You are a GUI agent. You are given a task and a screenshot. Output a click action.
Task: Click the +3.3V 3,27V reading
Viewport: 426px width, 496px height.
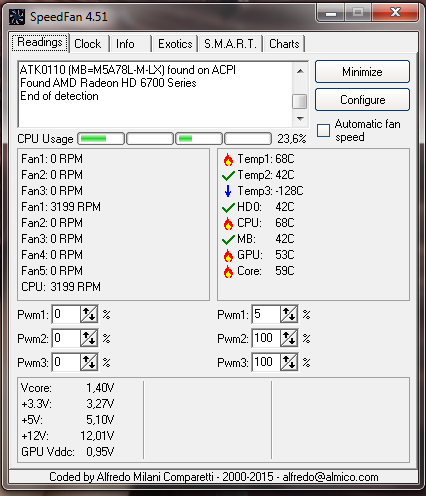point(67,404)
